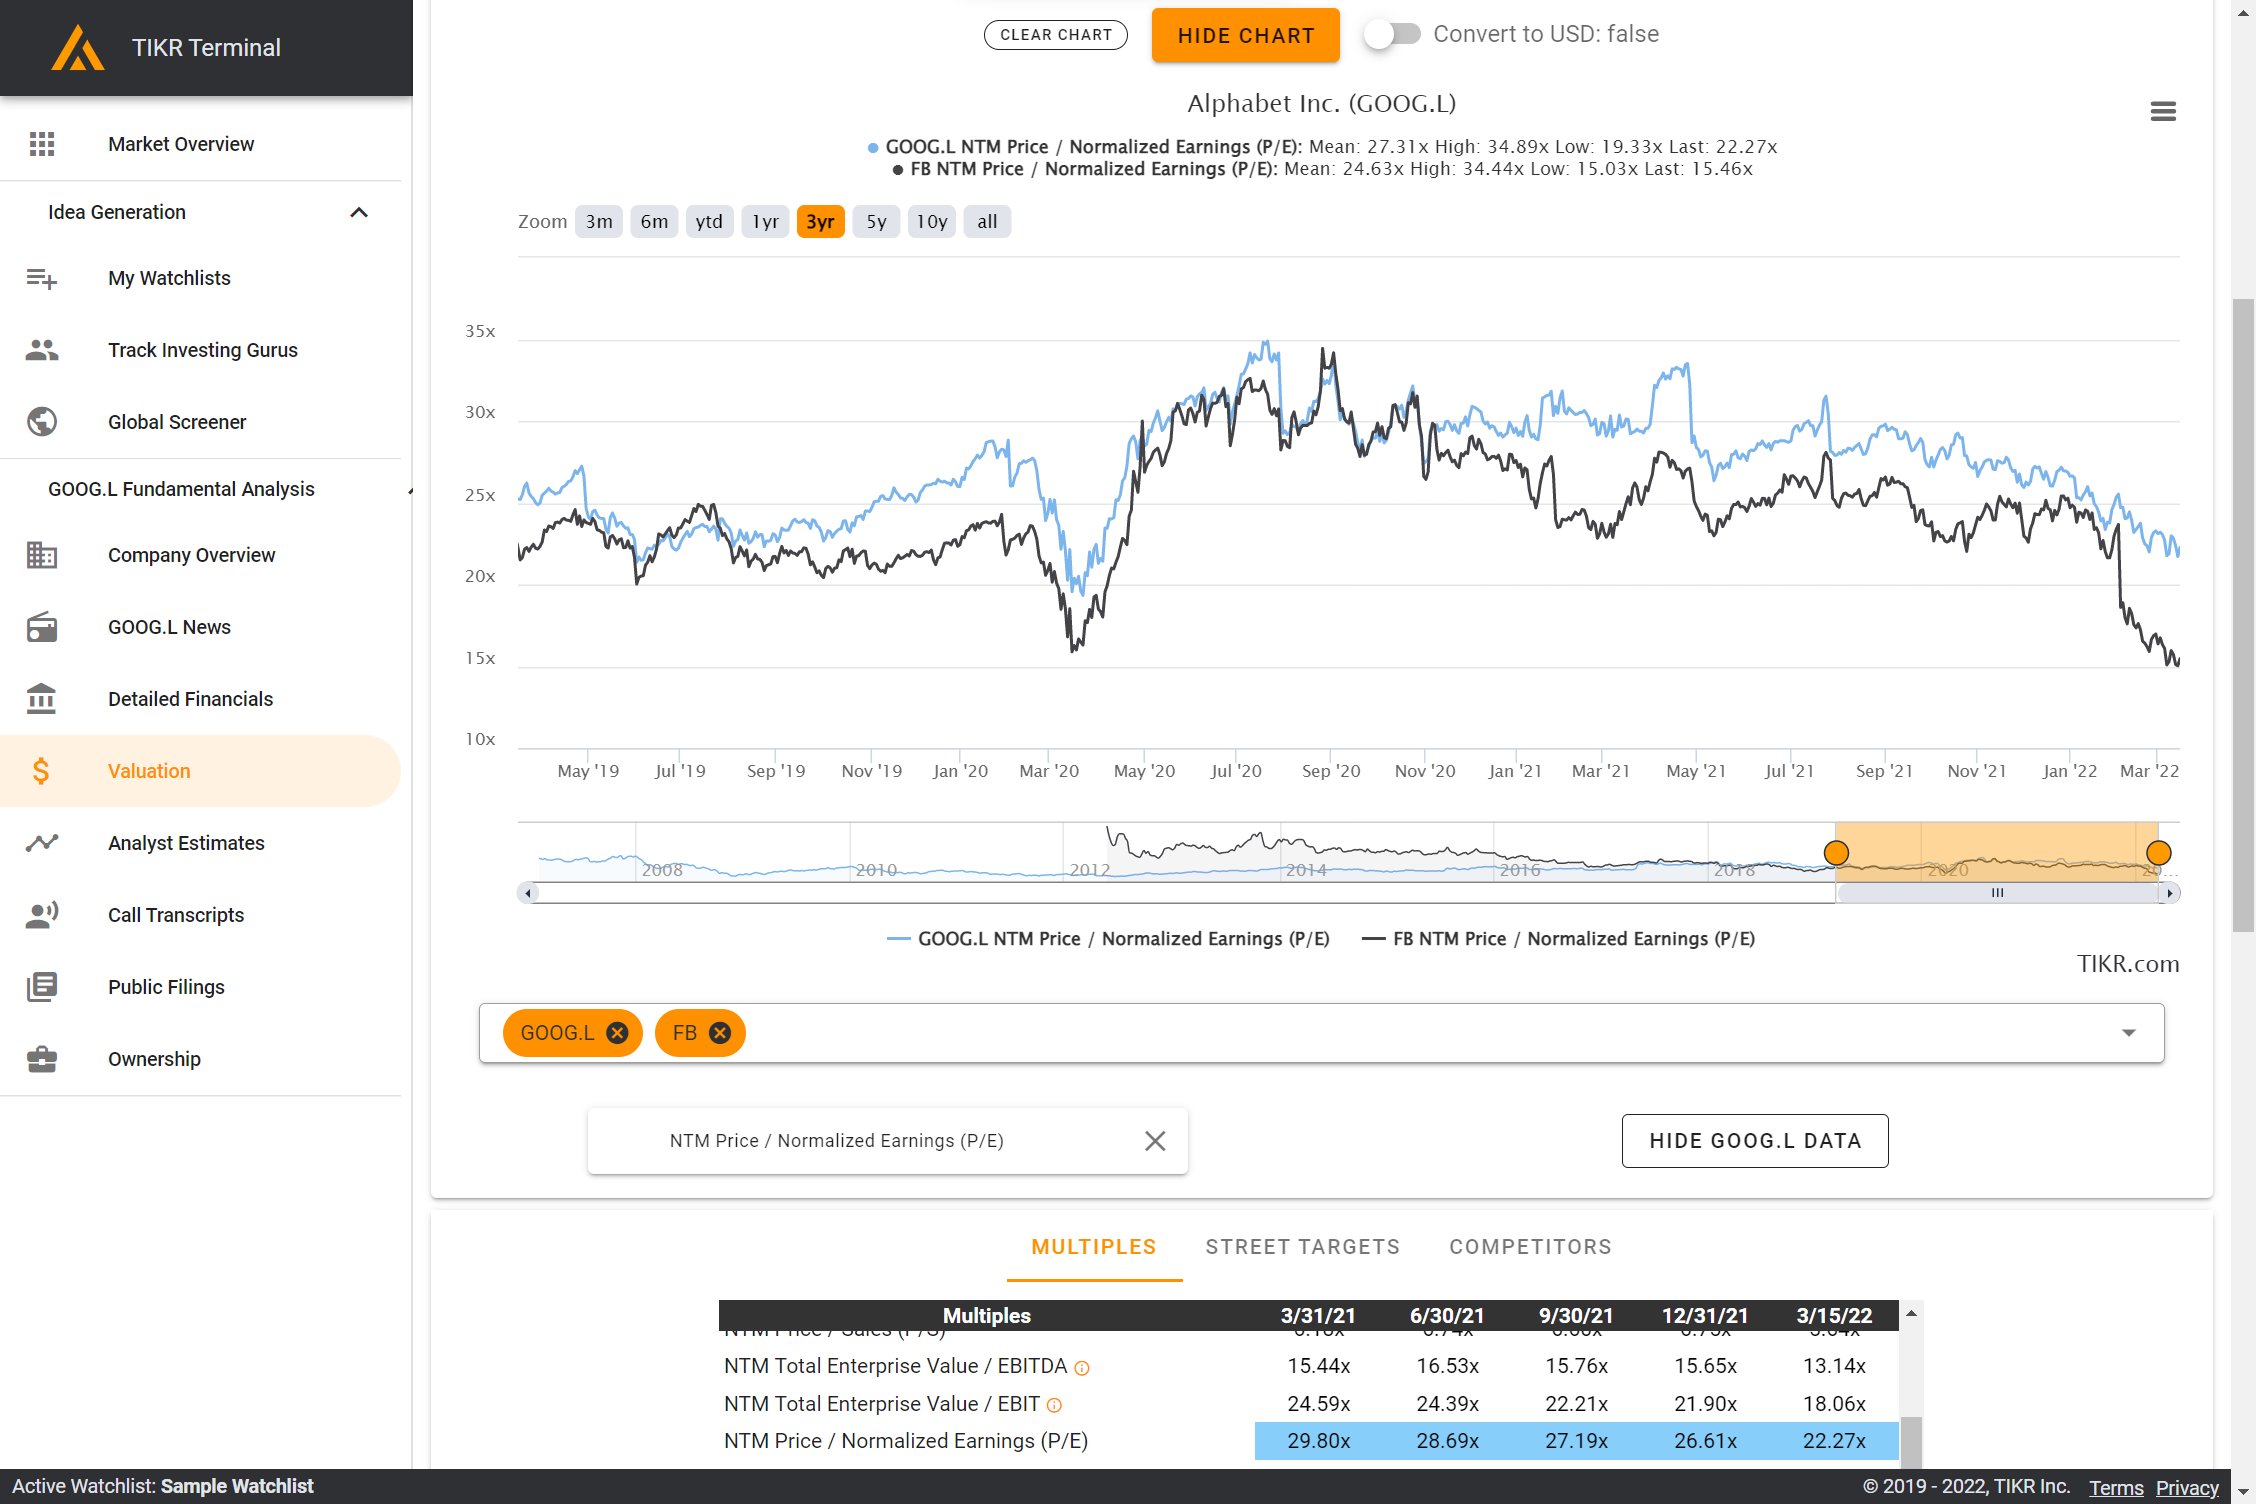Click navigator left scroll arrow
The image size is (2256, 1504).
[x=528, y=893]
